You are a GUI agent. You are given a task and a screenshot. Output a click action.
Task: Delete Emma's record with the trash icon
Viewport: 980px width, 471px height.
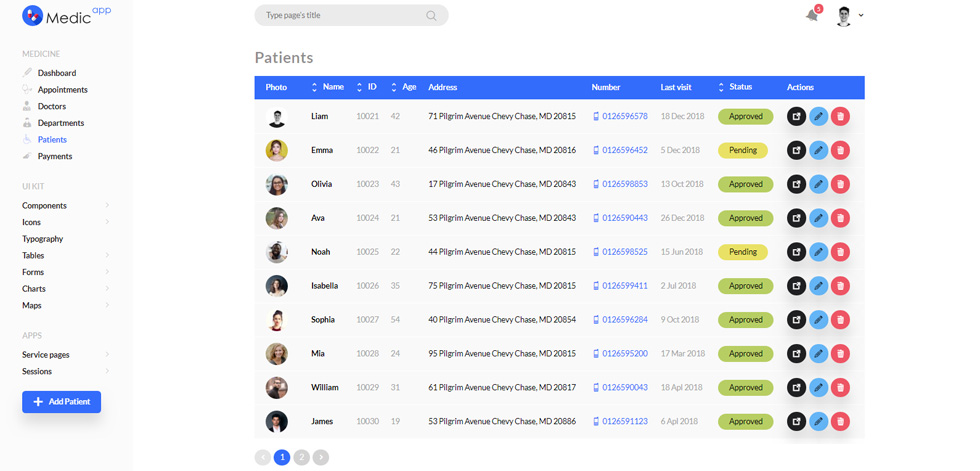(841, 150)
